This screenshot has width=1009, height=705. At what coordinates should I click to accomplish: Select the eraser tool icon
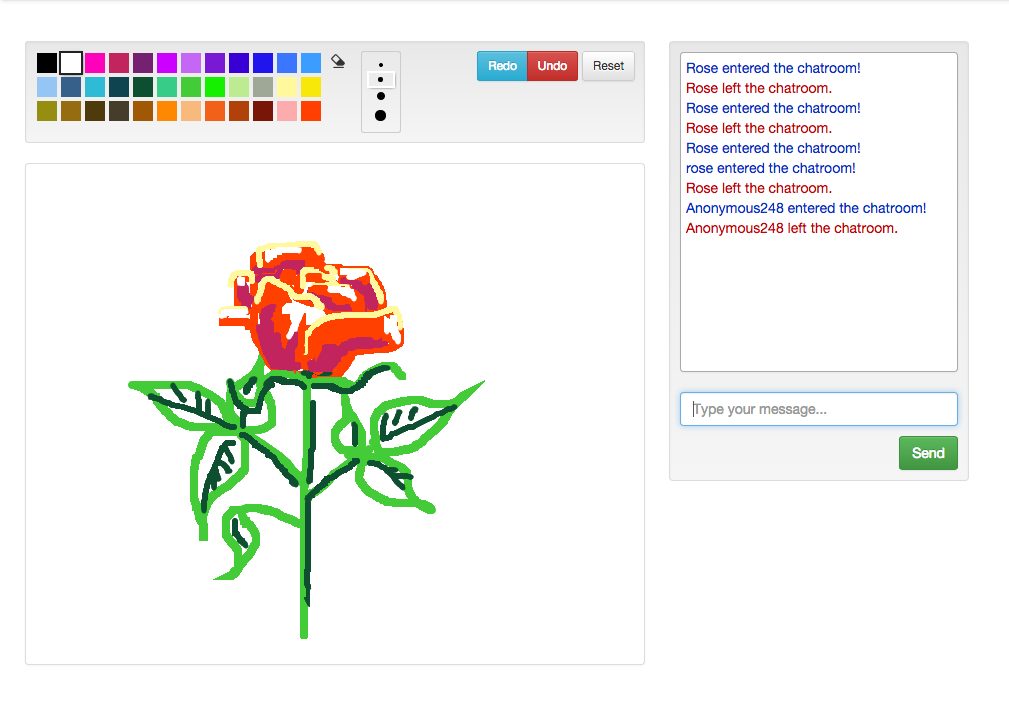338,62
